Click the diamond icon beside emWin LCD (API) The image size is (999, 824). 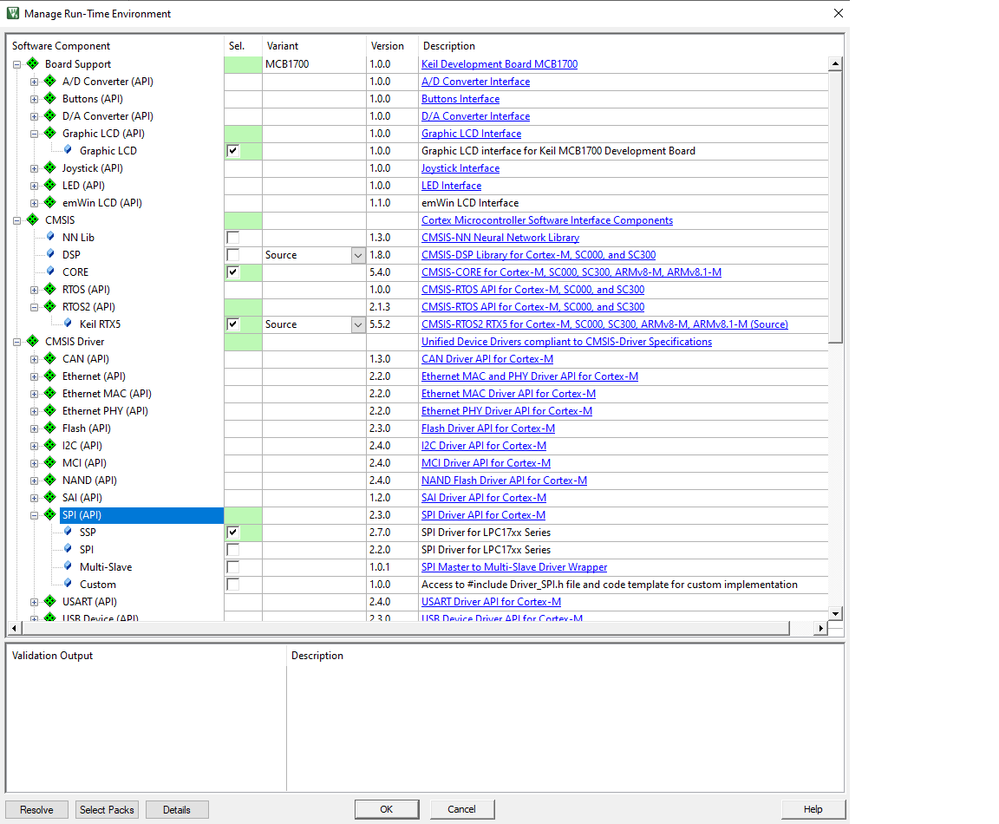coord(50,202)
